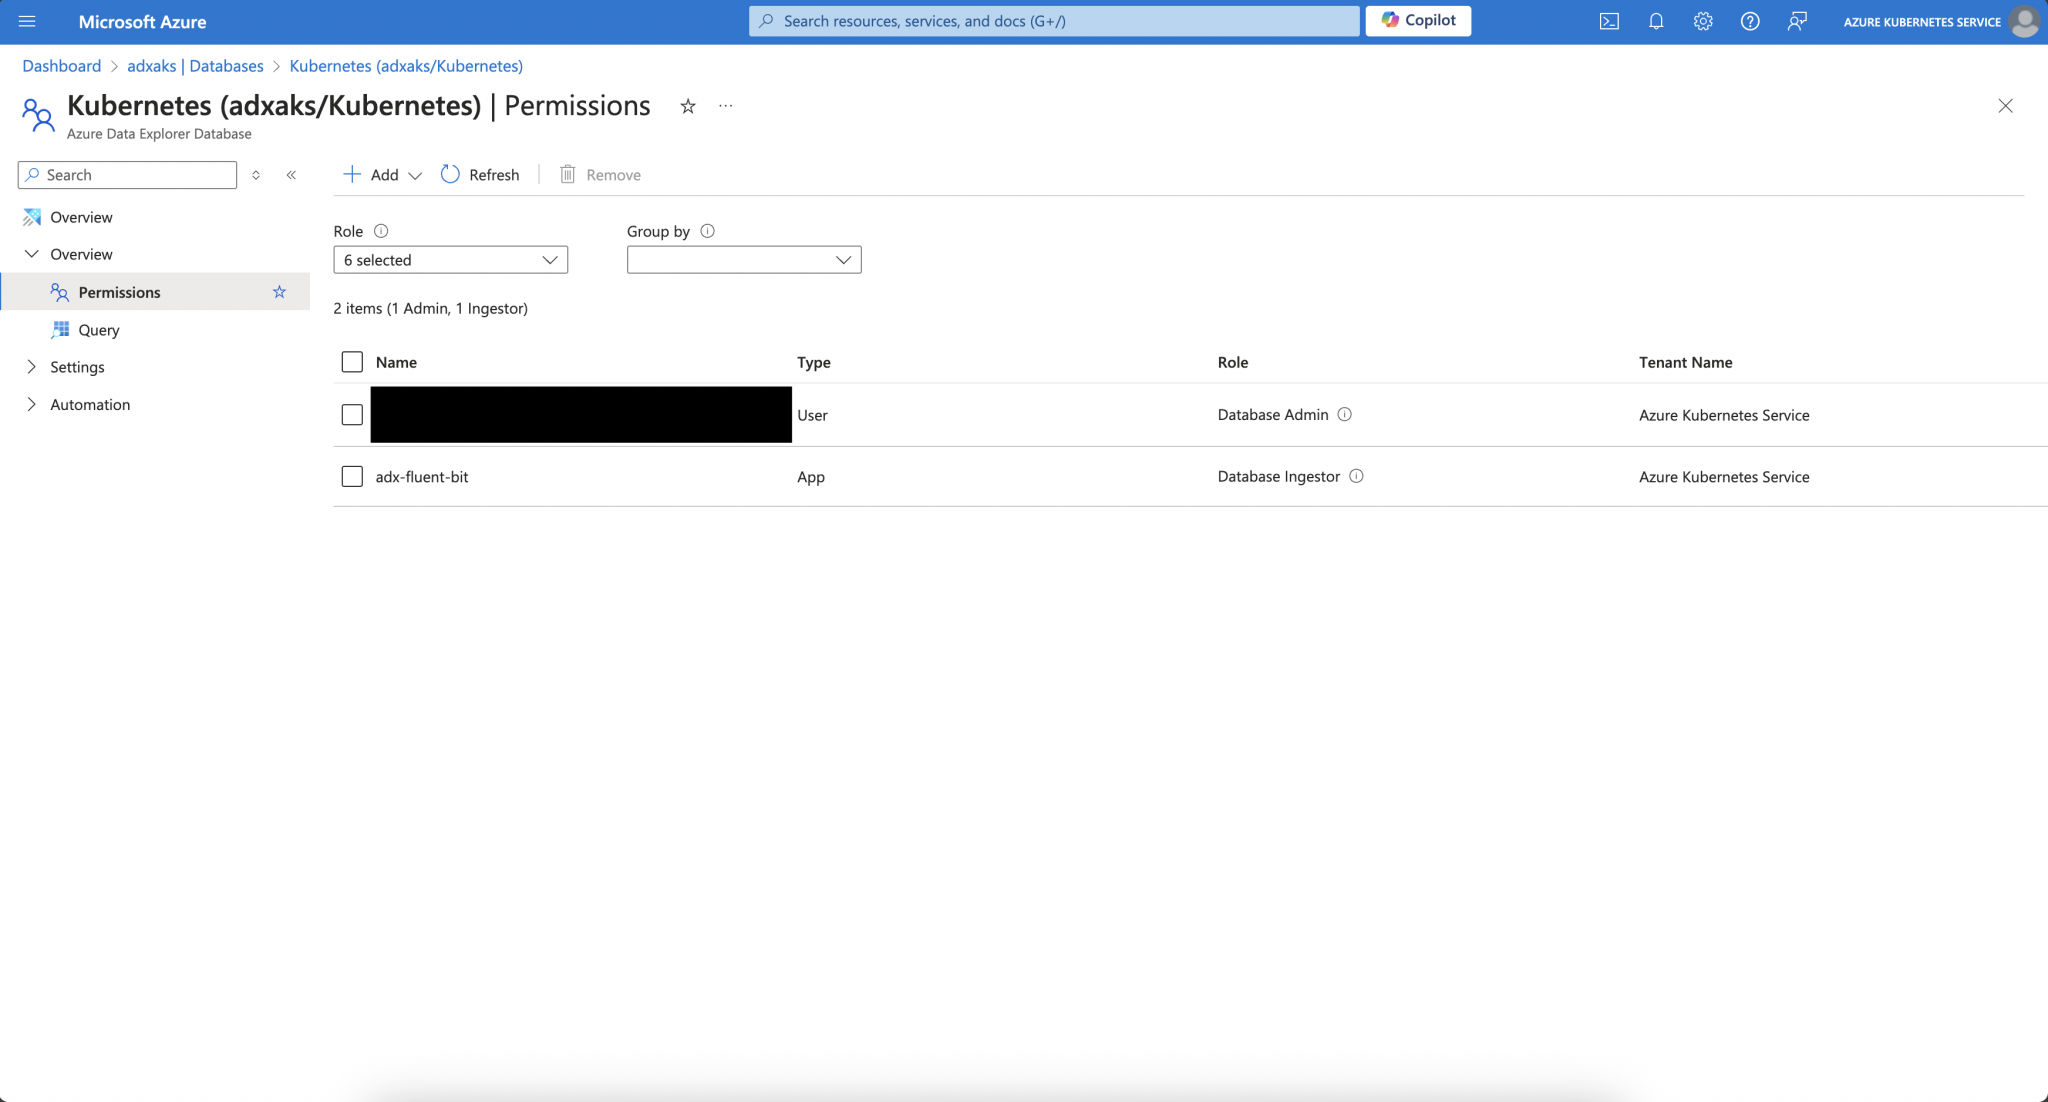Screen dimensions: 2048x1102
Task: Open the hamburger portal menu
Action: click(27, 21)
